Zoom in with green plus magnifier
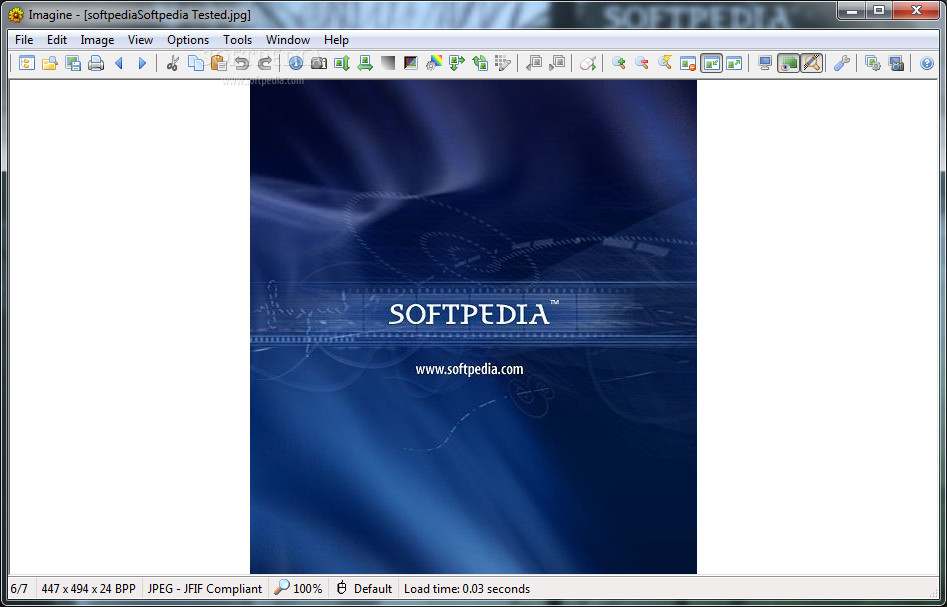The width and height of the screenshot is (947, 607). (618, 63)
